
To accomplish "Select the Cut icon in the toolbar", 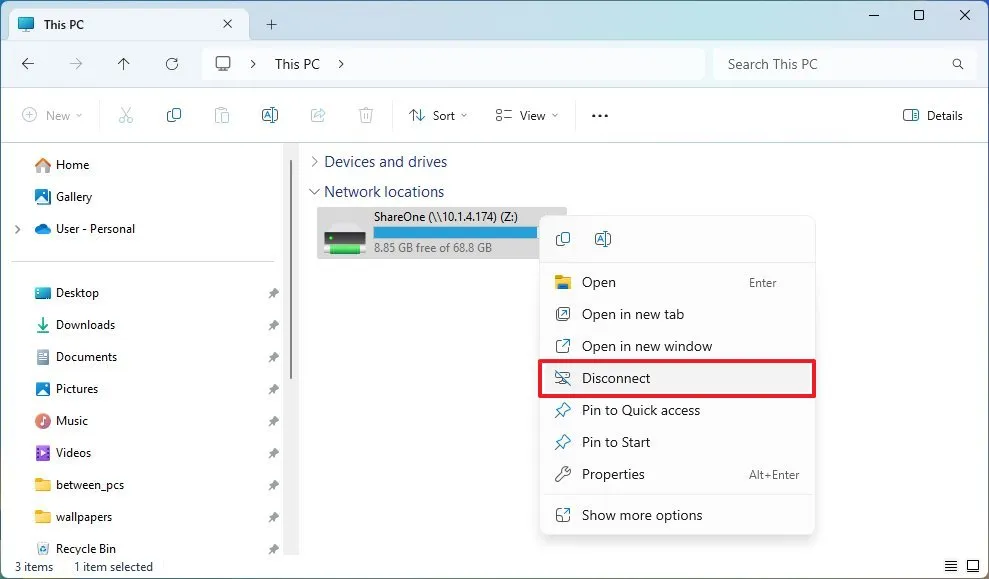I will click(126, 115).
